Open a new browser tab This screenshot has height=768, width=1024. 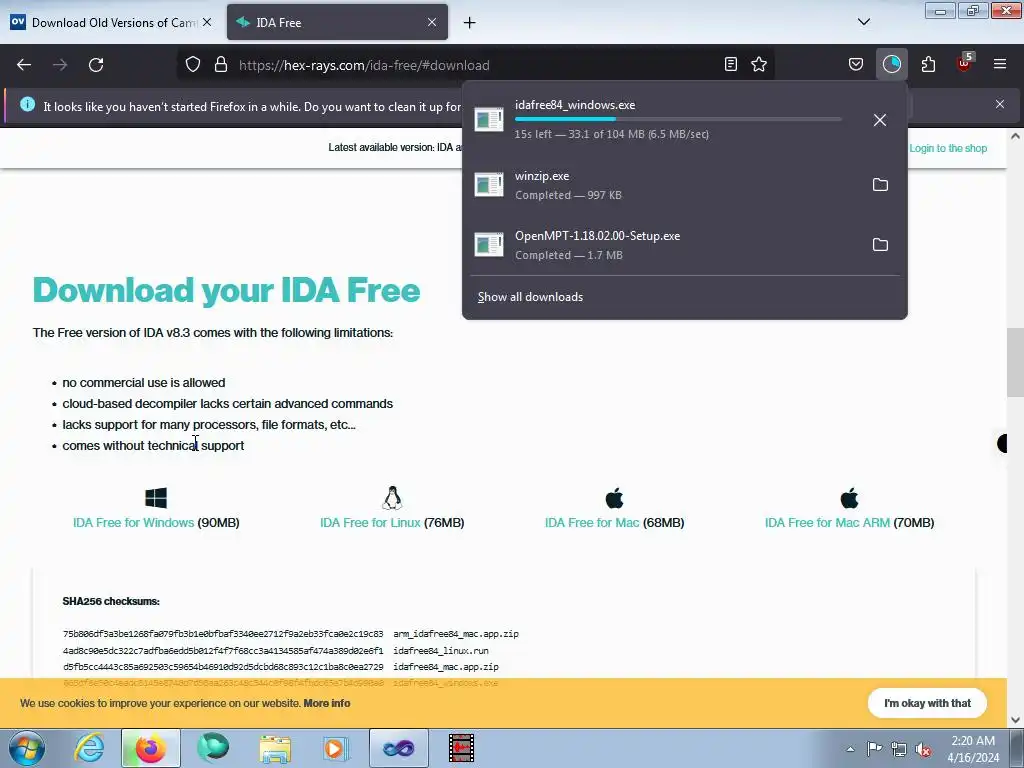coord(470,22)
